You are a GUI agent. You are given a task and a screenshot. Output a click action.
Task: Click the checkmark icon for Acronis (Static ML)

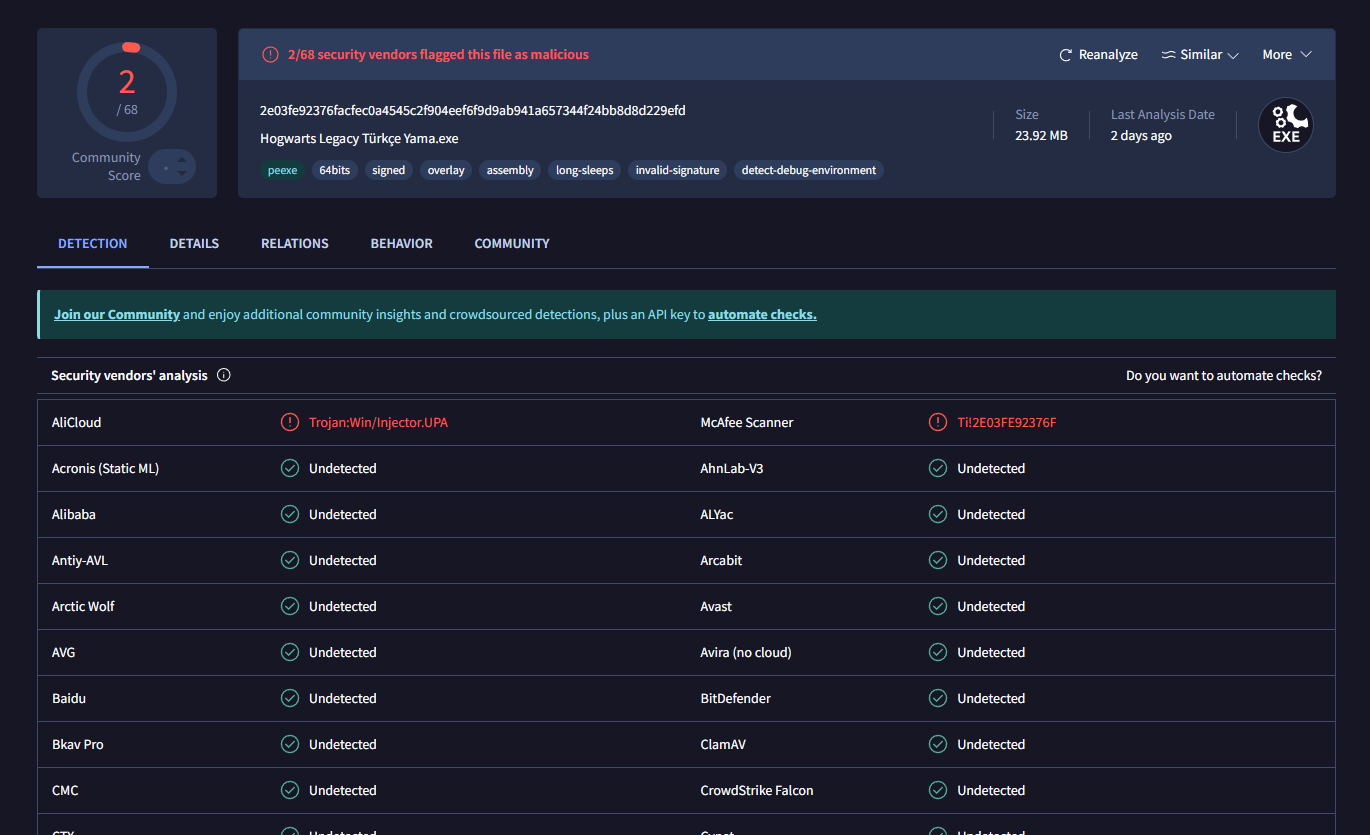[x=290, y=468]
